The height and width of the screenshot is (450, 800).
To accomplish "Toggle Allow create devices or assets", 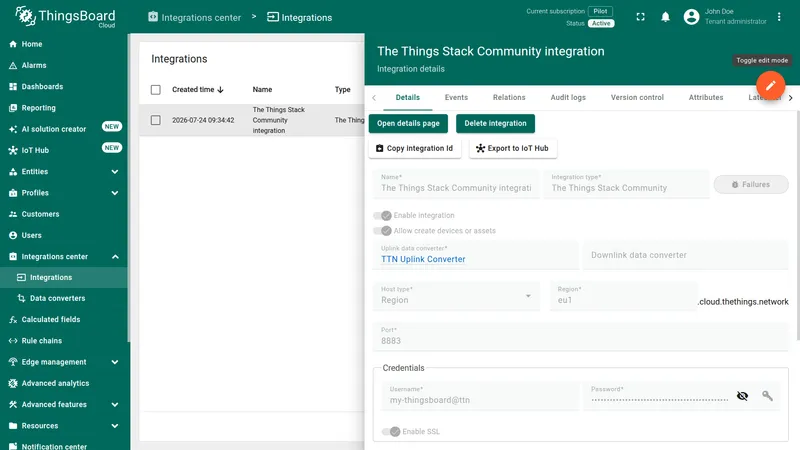I will (x=382, y=231).
